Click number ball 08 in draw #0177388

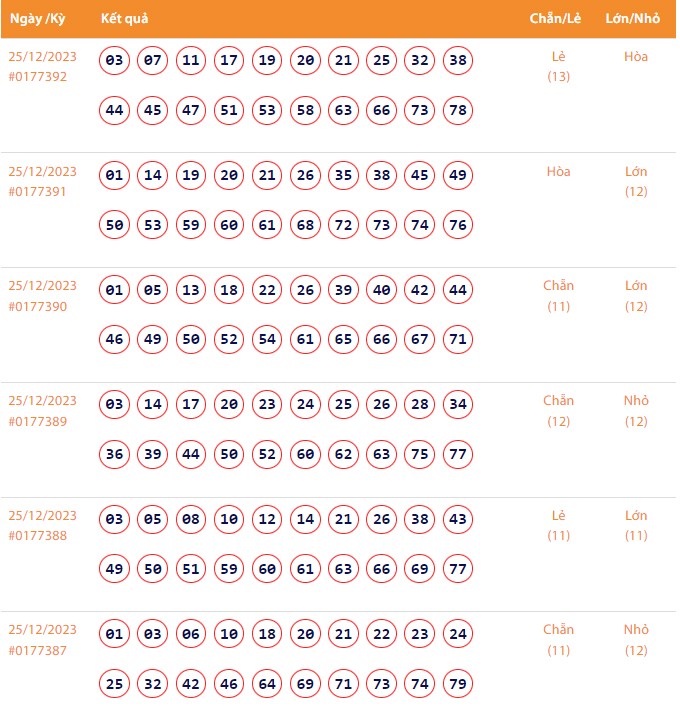tap(191, 520)
